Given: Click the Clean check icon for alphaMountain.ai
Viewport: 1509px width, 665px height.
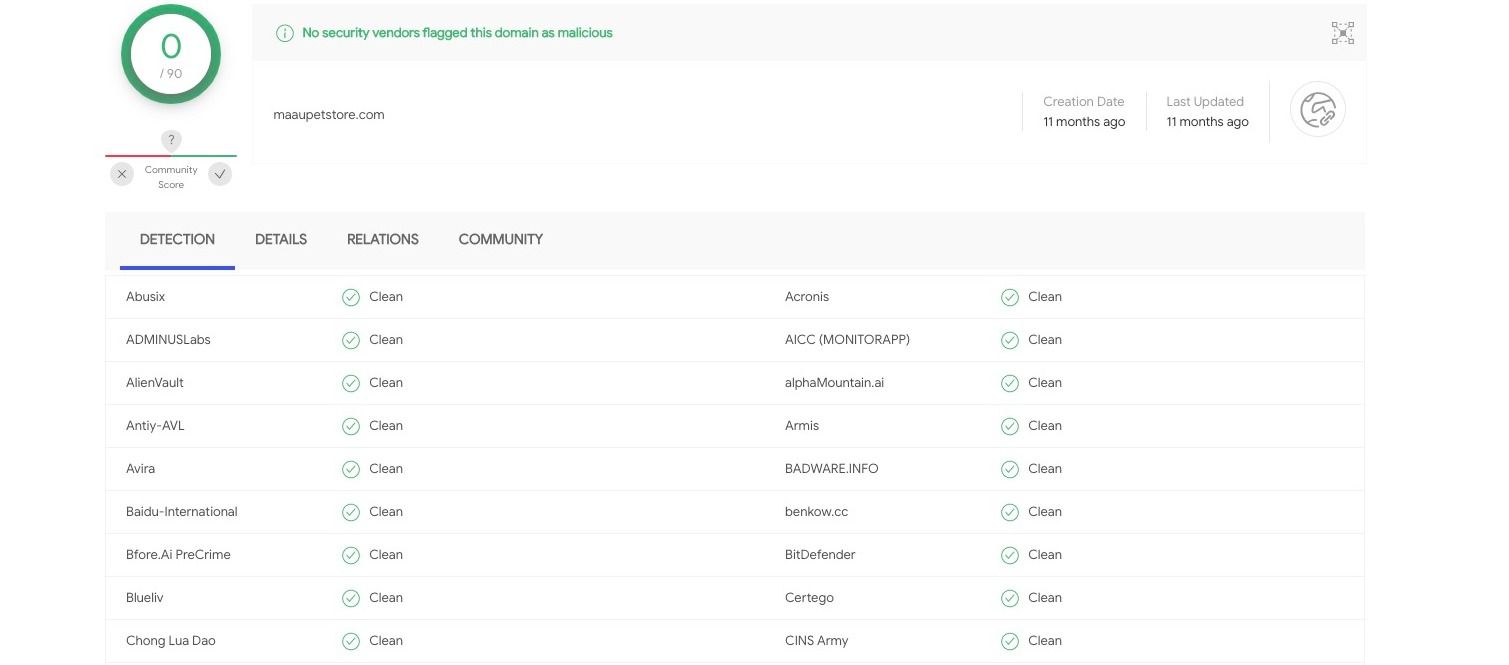Looking at the screenshot, I should pyautogui.click(x=1010, y=383).
